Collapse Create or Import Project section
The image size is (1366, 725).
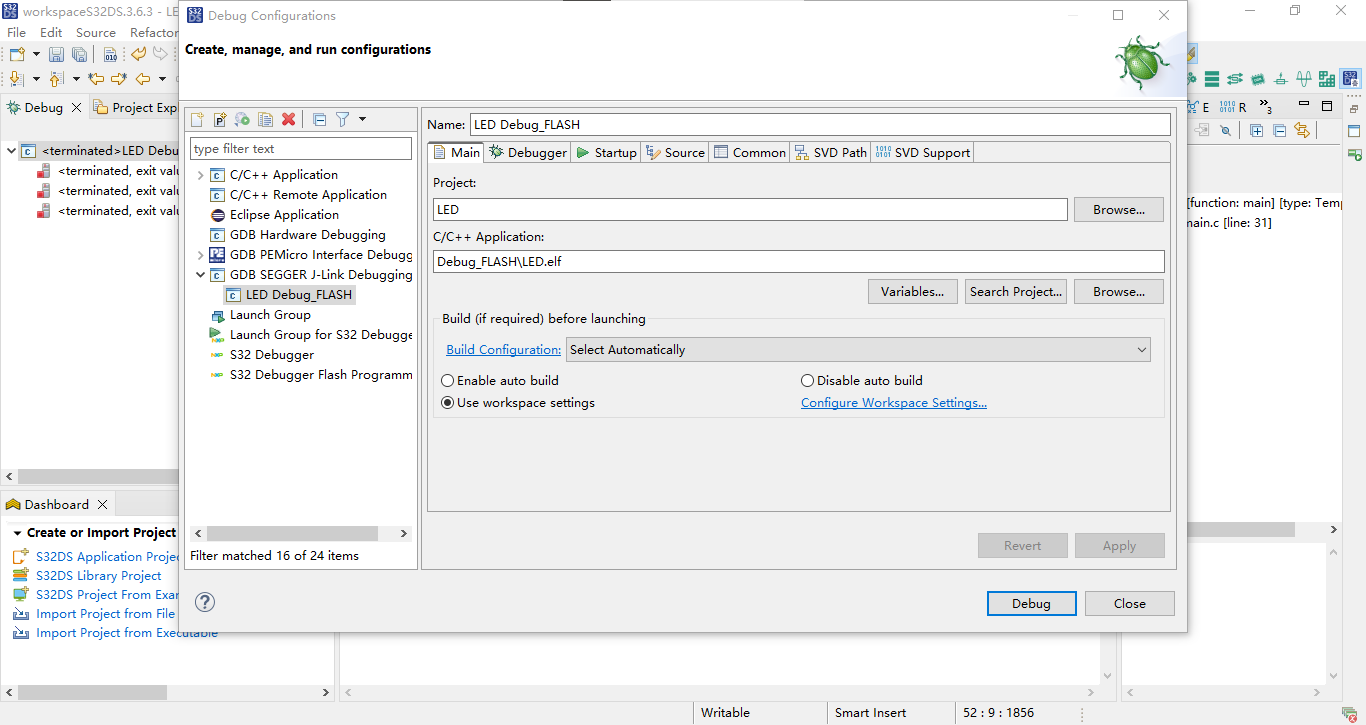[x=17, y=533]
